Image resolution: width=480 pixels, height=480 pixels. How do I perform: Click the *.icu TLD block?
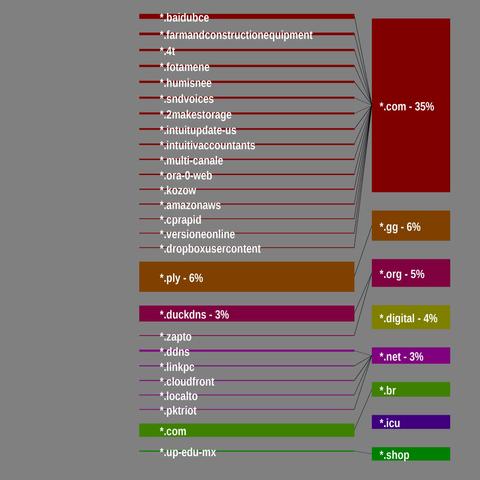pos(411,422)
